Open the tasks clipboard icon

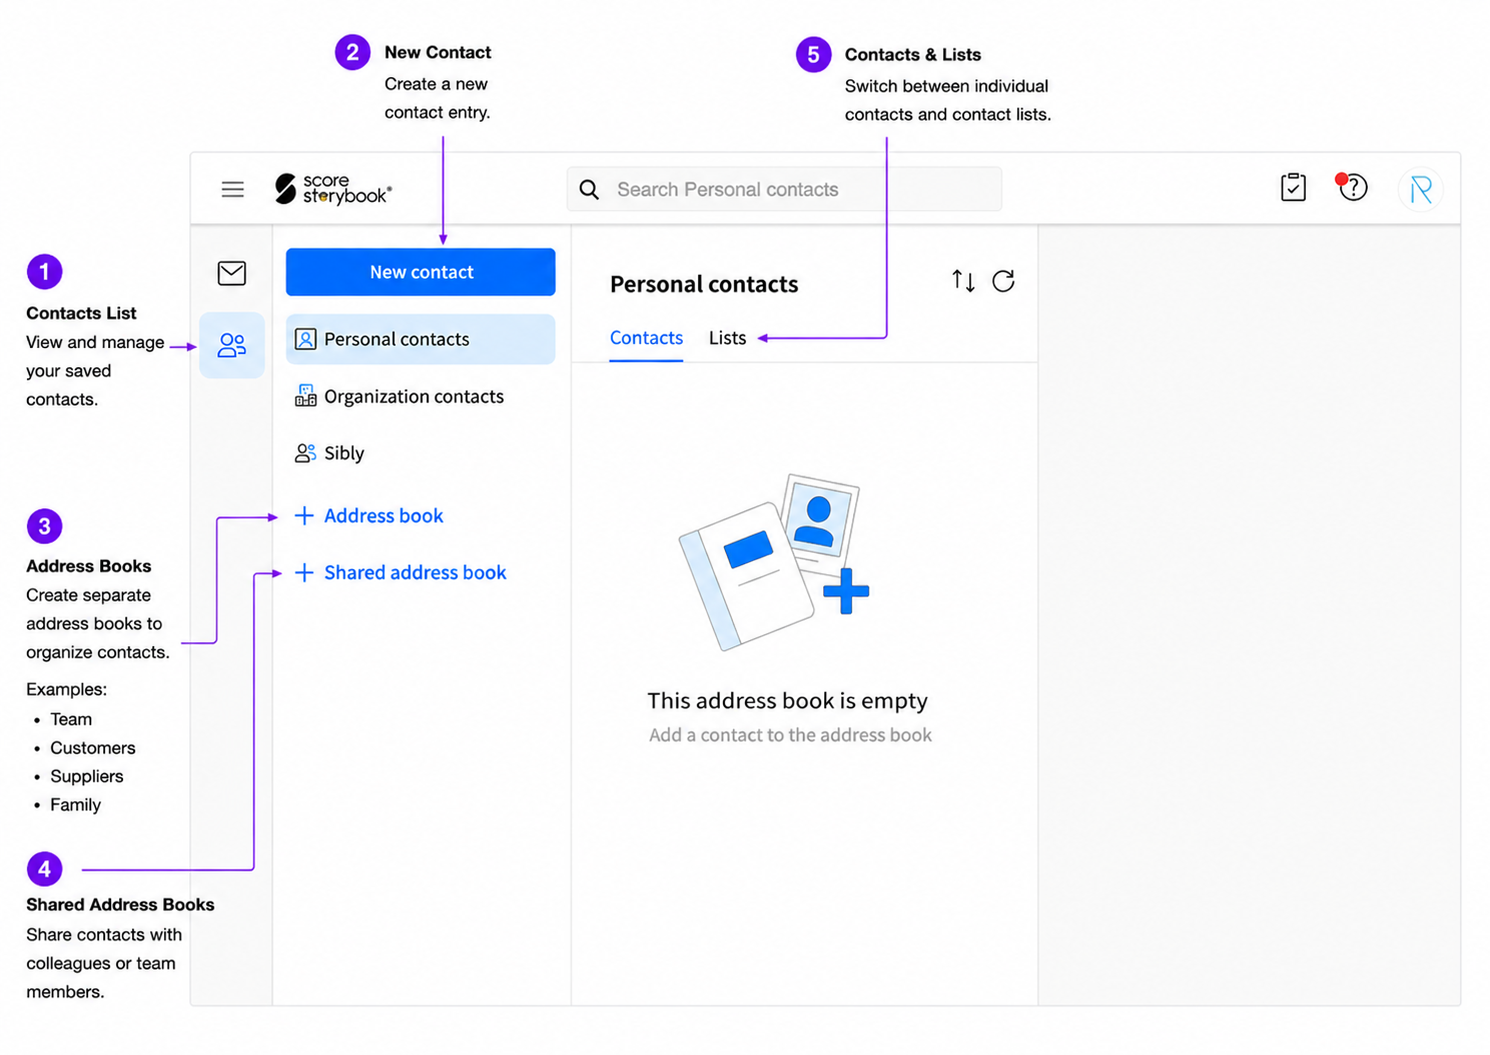click(1293, 187)
